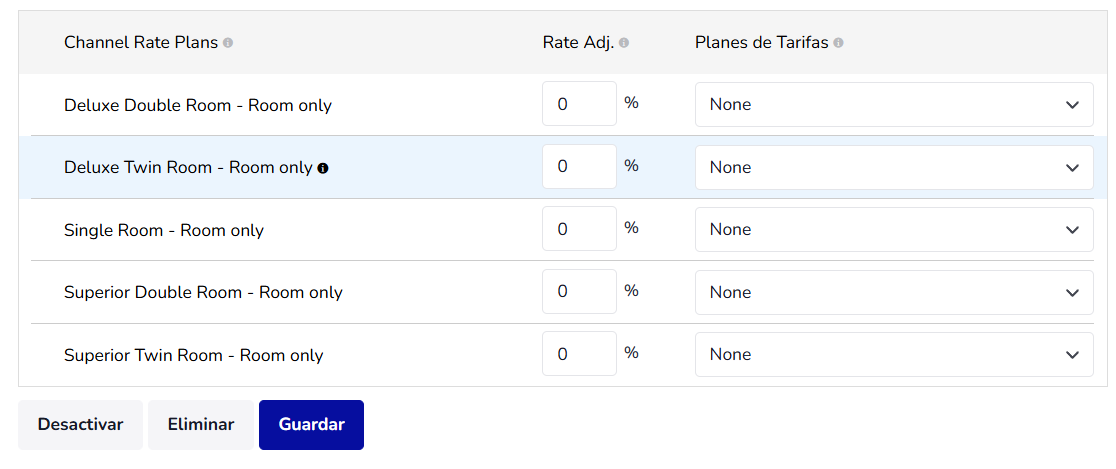Image resolution: width=1116 pixels, height=469 pixels.
Task: Open Superior Twin Room rate plan dropdown
Action: [x=894, y=355]
